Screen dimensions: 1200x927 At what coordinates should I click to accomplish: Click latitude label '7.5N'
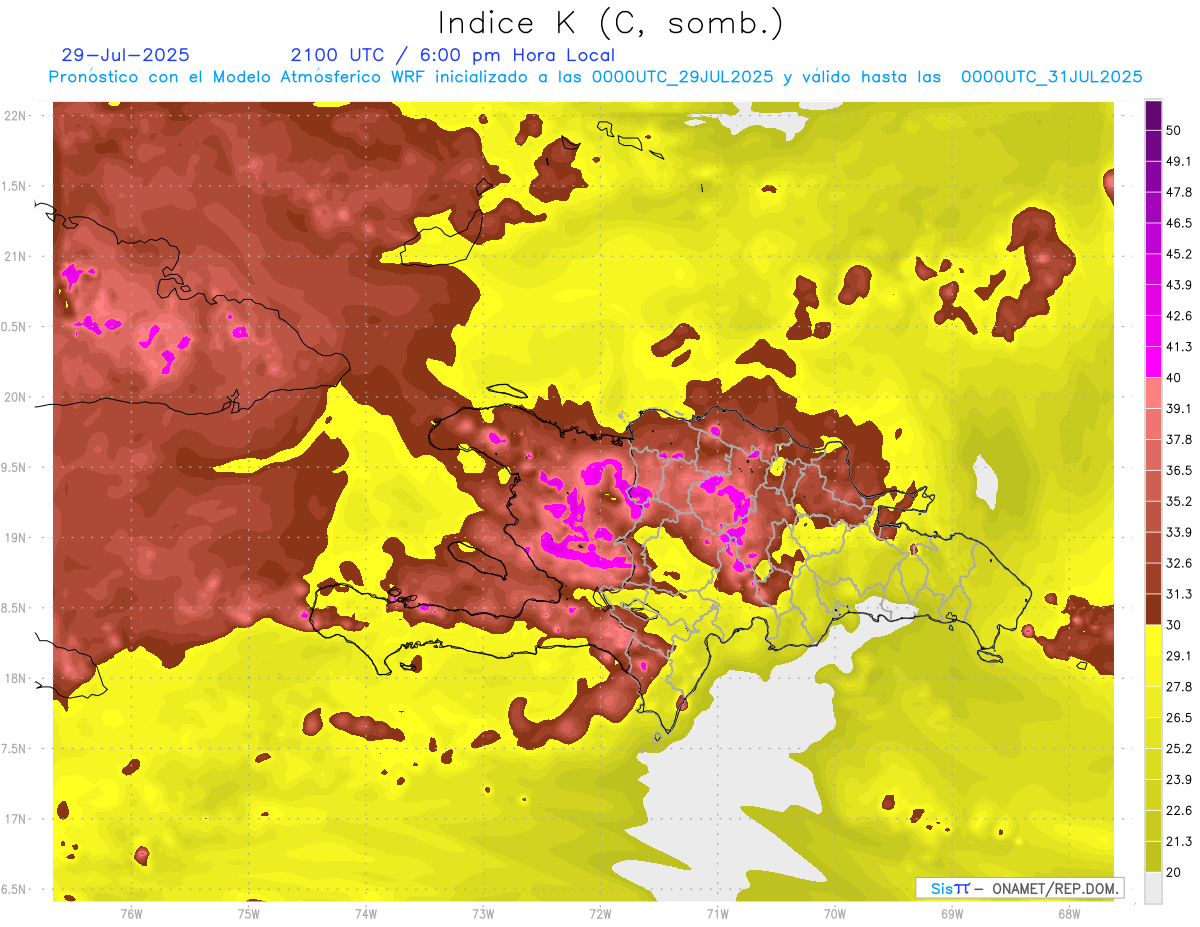[15, 749]
